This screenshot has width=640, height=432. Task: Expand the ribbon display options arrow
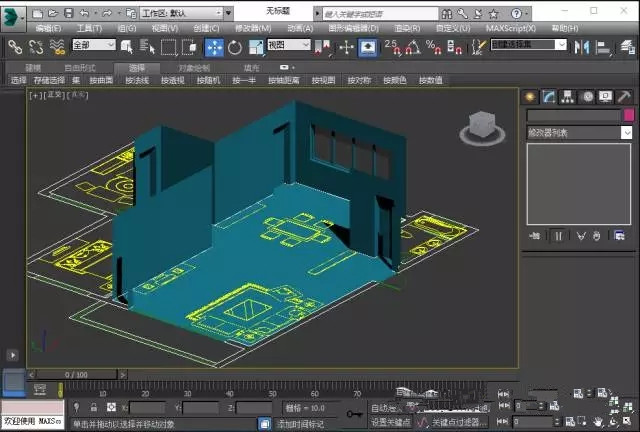(x=293, y=67)
